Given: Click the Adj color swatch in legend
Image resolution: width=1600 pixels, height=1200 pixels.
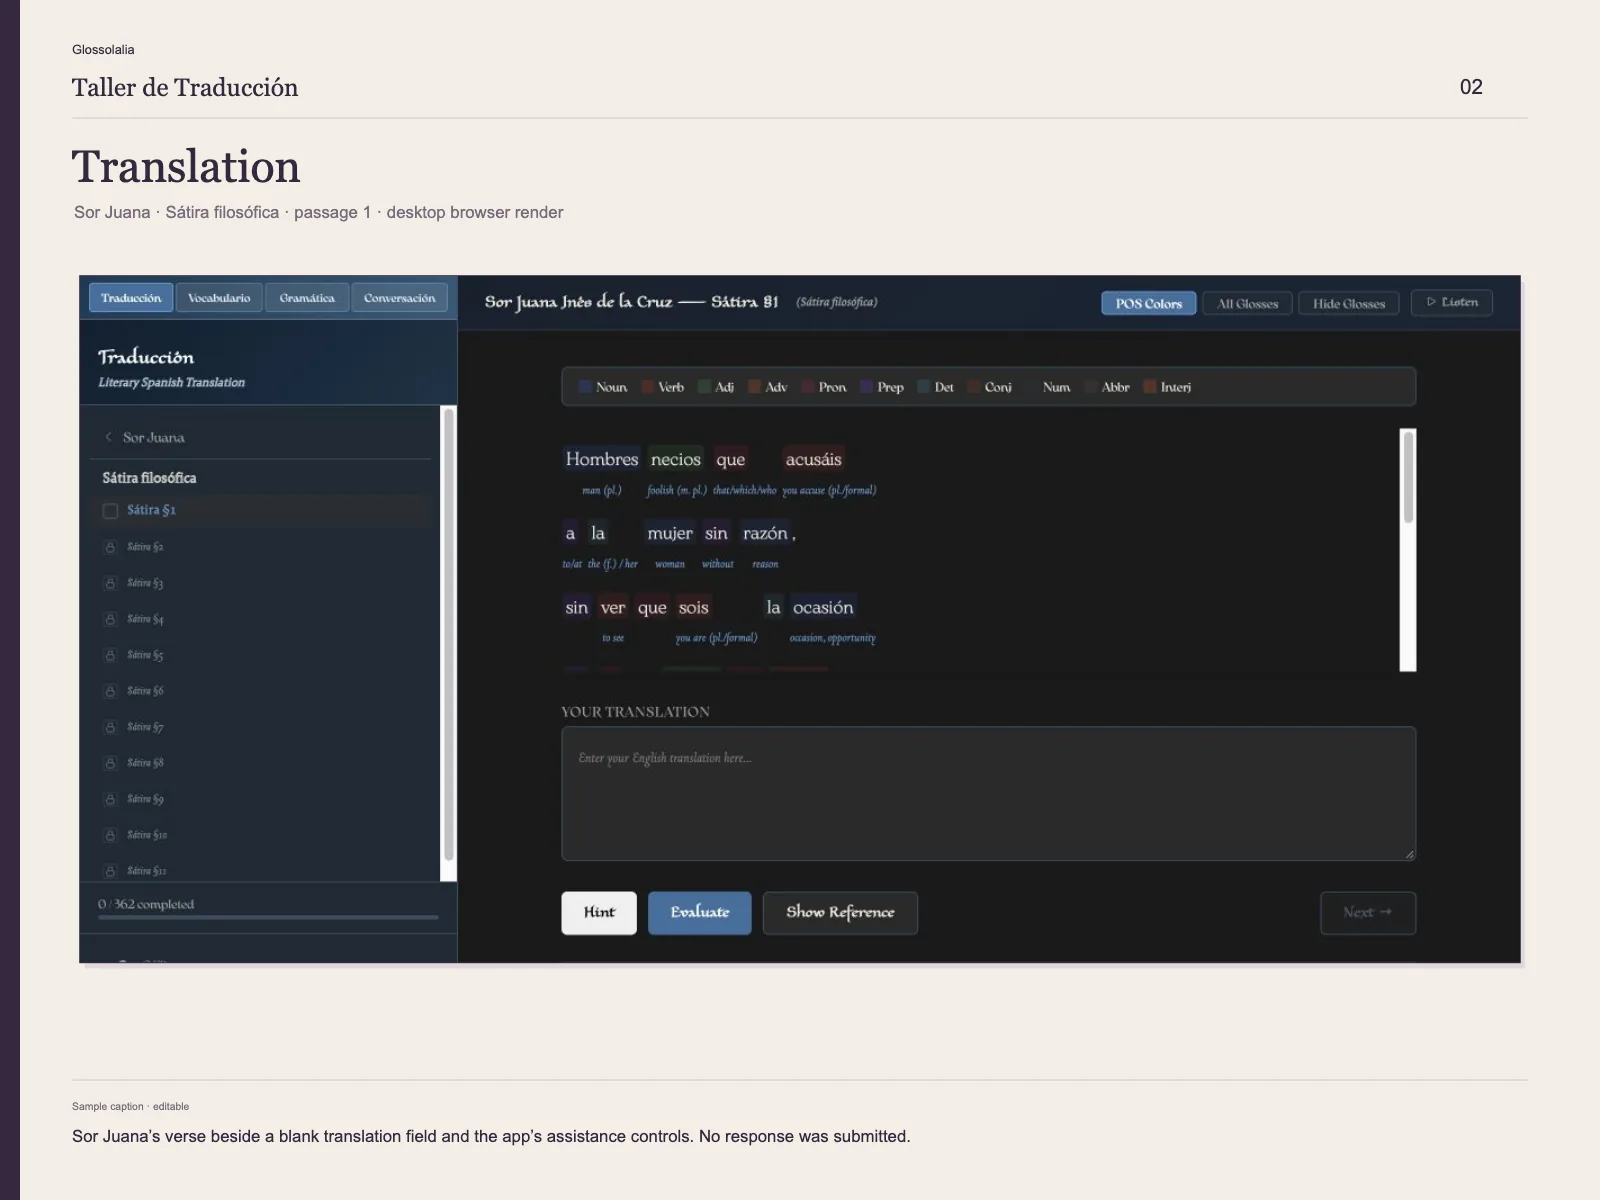Looking at the screenshot, I should [704, 387].
